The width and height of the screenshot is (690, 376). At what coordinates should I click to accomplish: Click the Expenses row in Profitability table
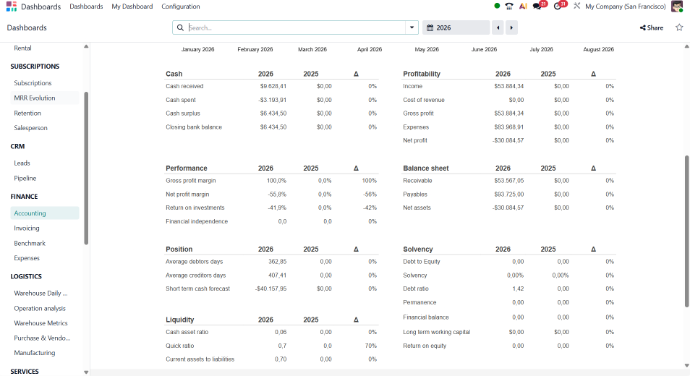[x=416, y=127]
